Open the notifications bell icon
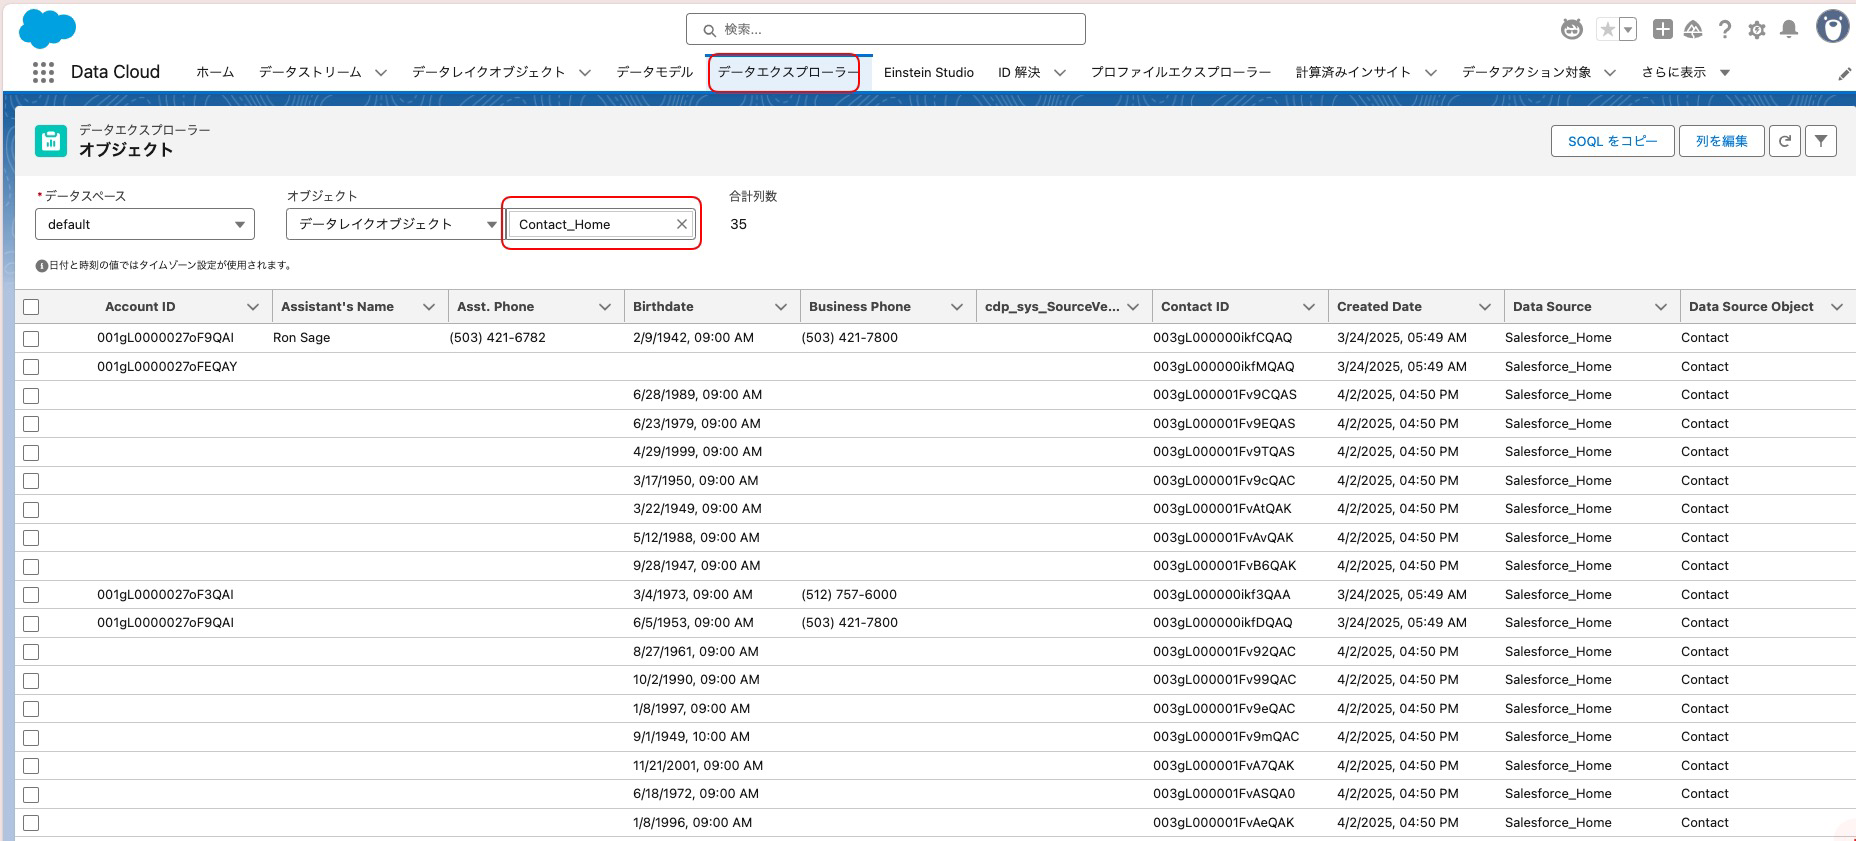This screenshot has height=841, width=1856. pos(1789,30)
